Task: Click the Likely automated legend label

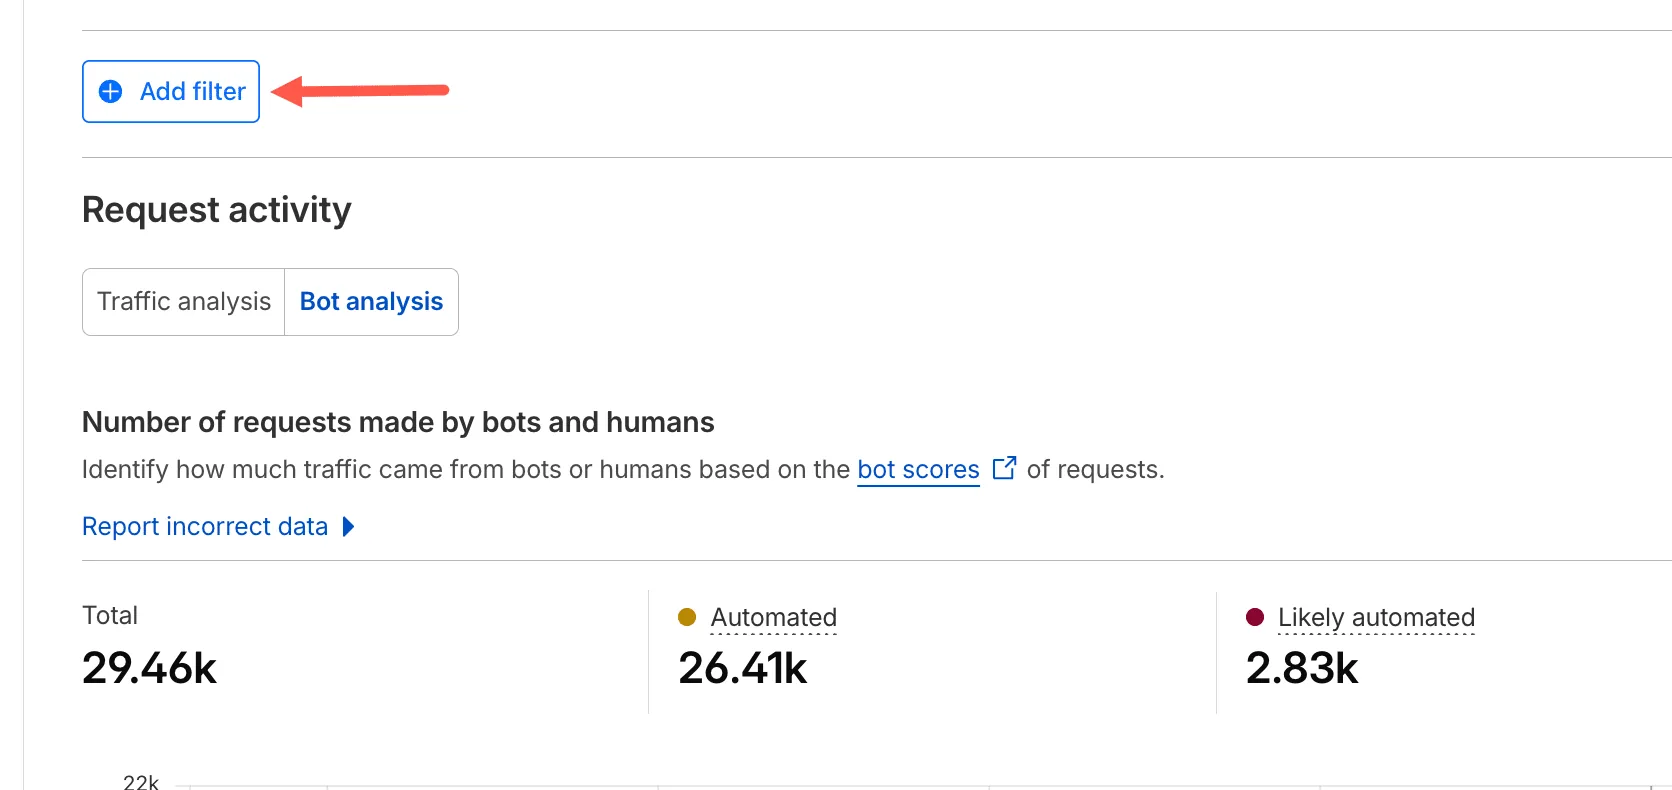Action: 1376,618
